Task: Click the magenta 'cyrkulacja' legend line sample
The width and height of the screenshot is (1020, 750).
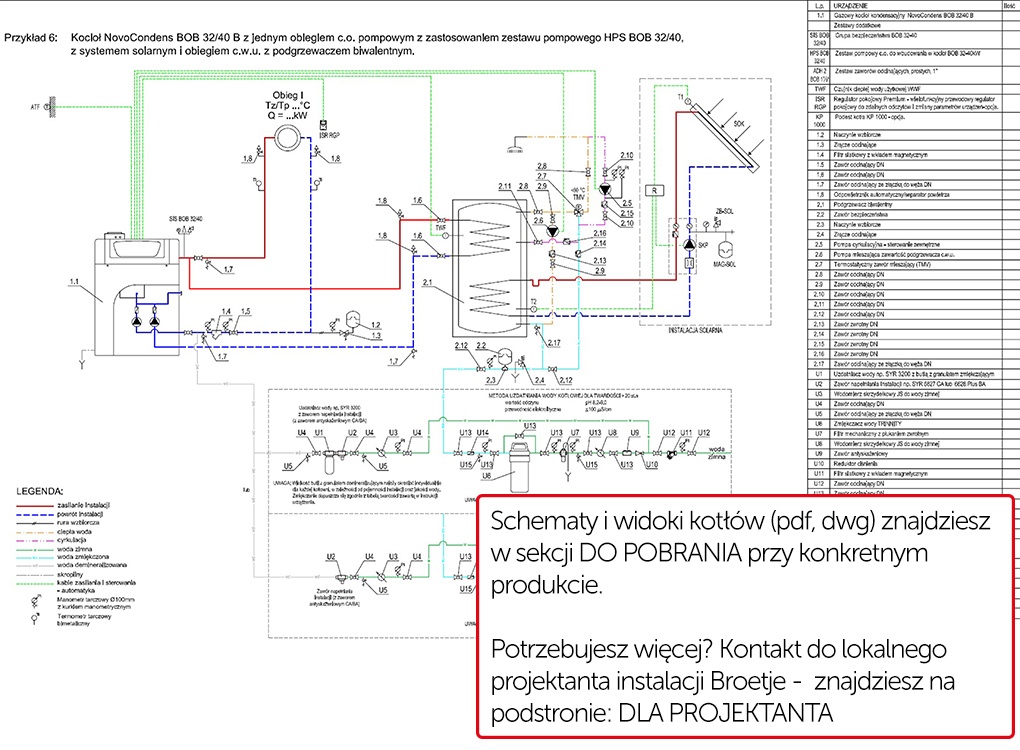Action: pos(34,540)
